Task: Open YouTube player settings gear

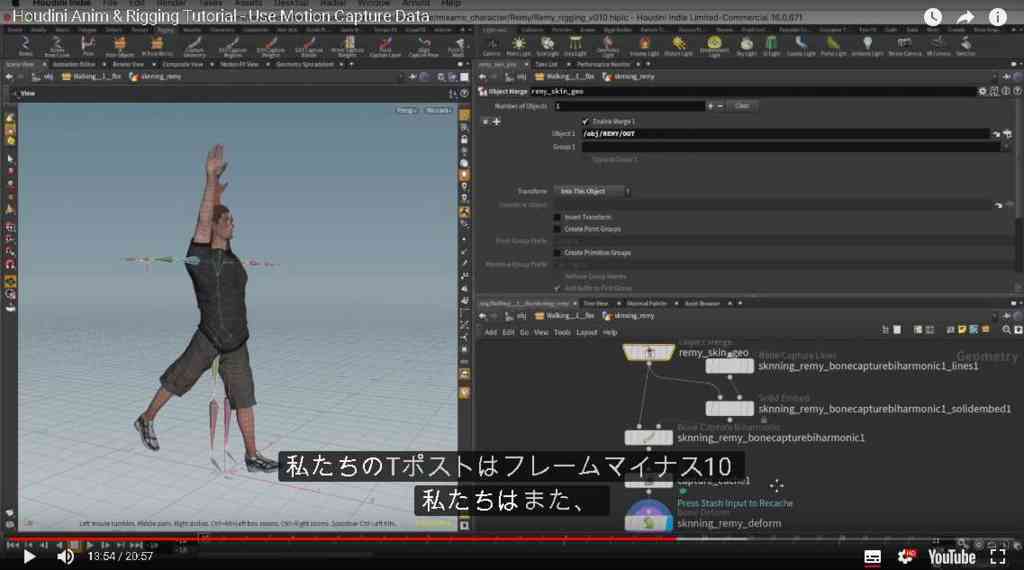Action: pos(906,556)
